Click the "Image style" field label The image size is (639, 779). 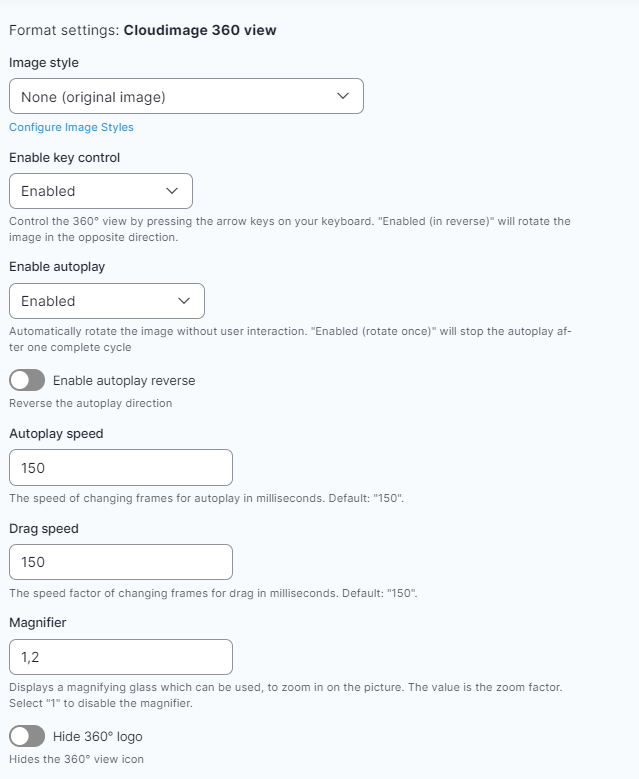point(44,63)
